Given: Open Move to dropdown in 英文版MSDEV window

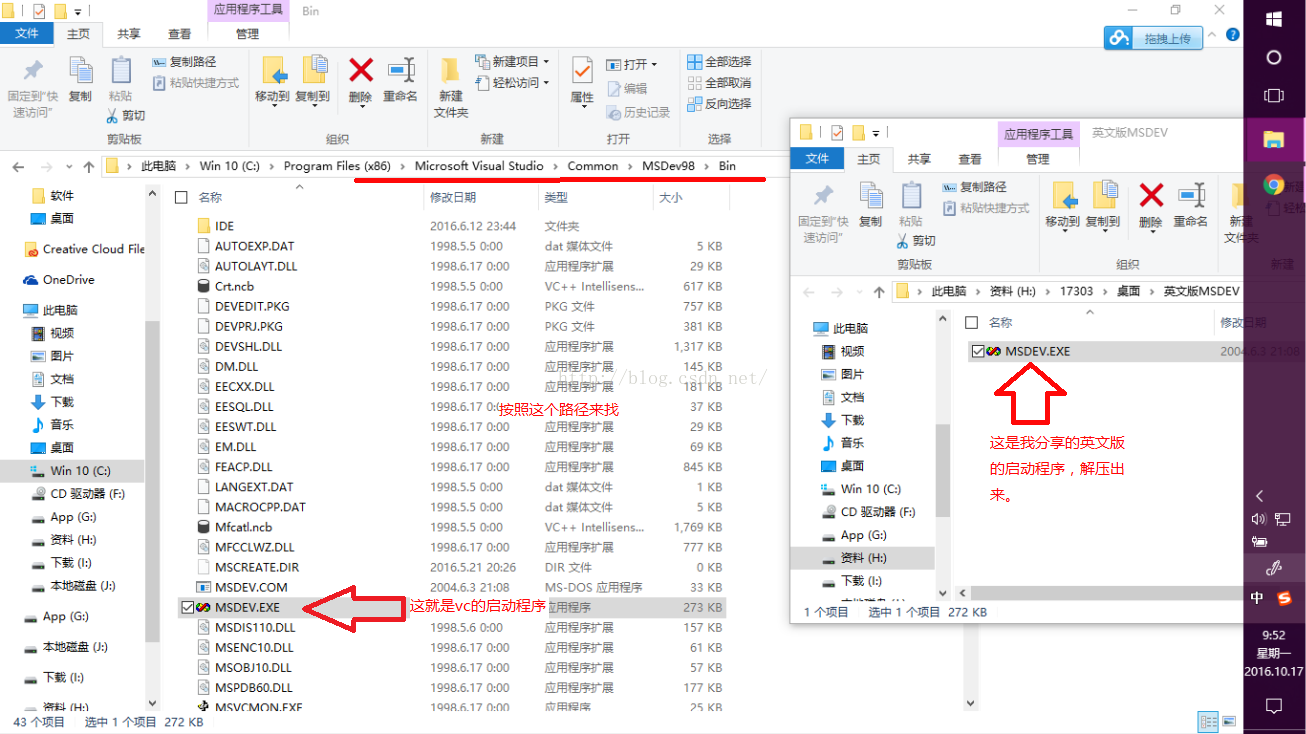Looking at the screenshot, I should tap(1063, 231).
